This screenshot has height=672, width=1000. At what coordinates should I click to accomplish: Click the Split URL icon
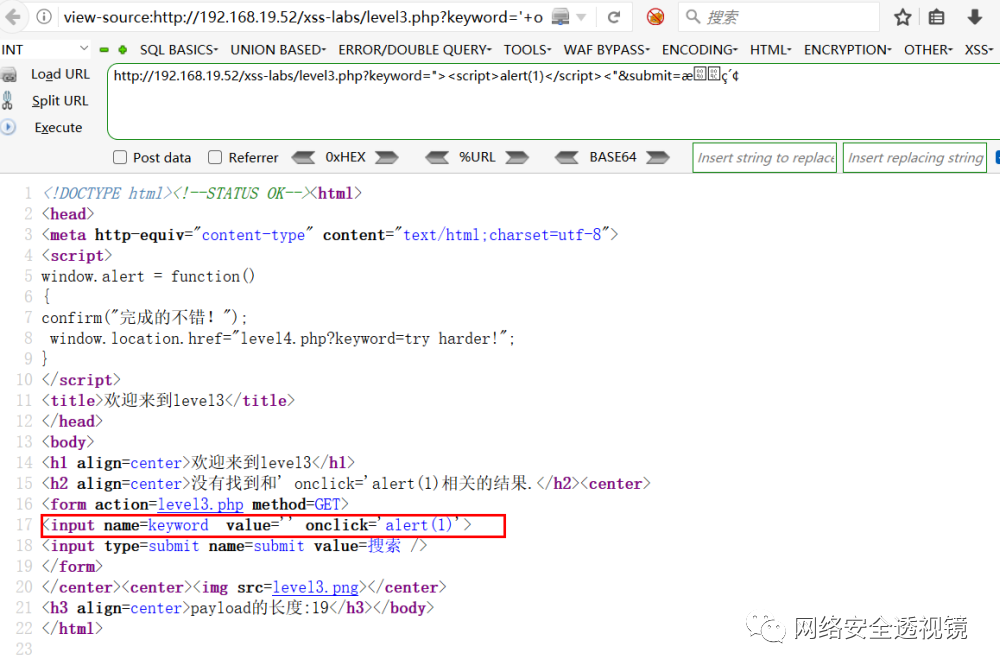click(8, 101)
